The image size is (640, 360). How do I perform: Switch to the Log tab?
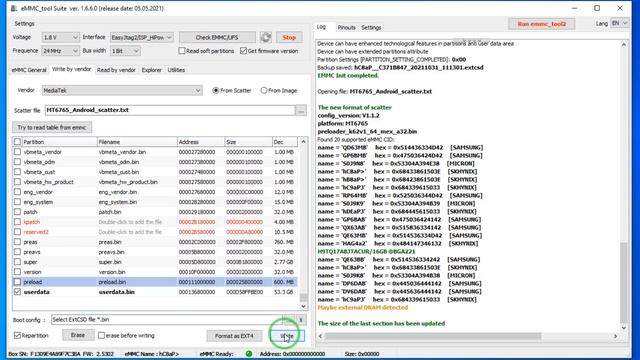[322, 27]
